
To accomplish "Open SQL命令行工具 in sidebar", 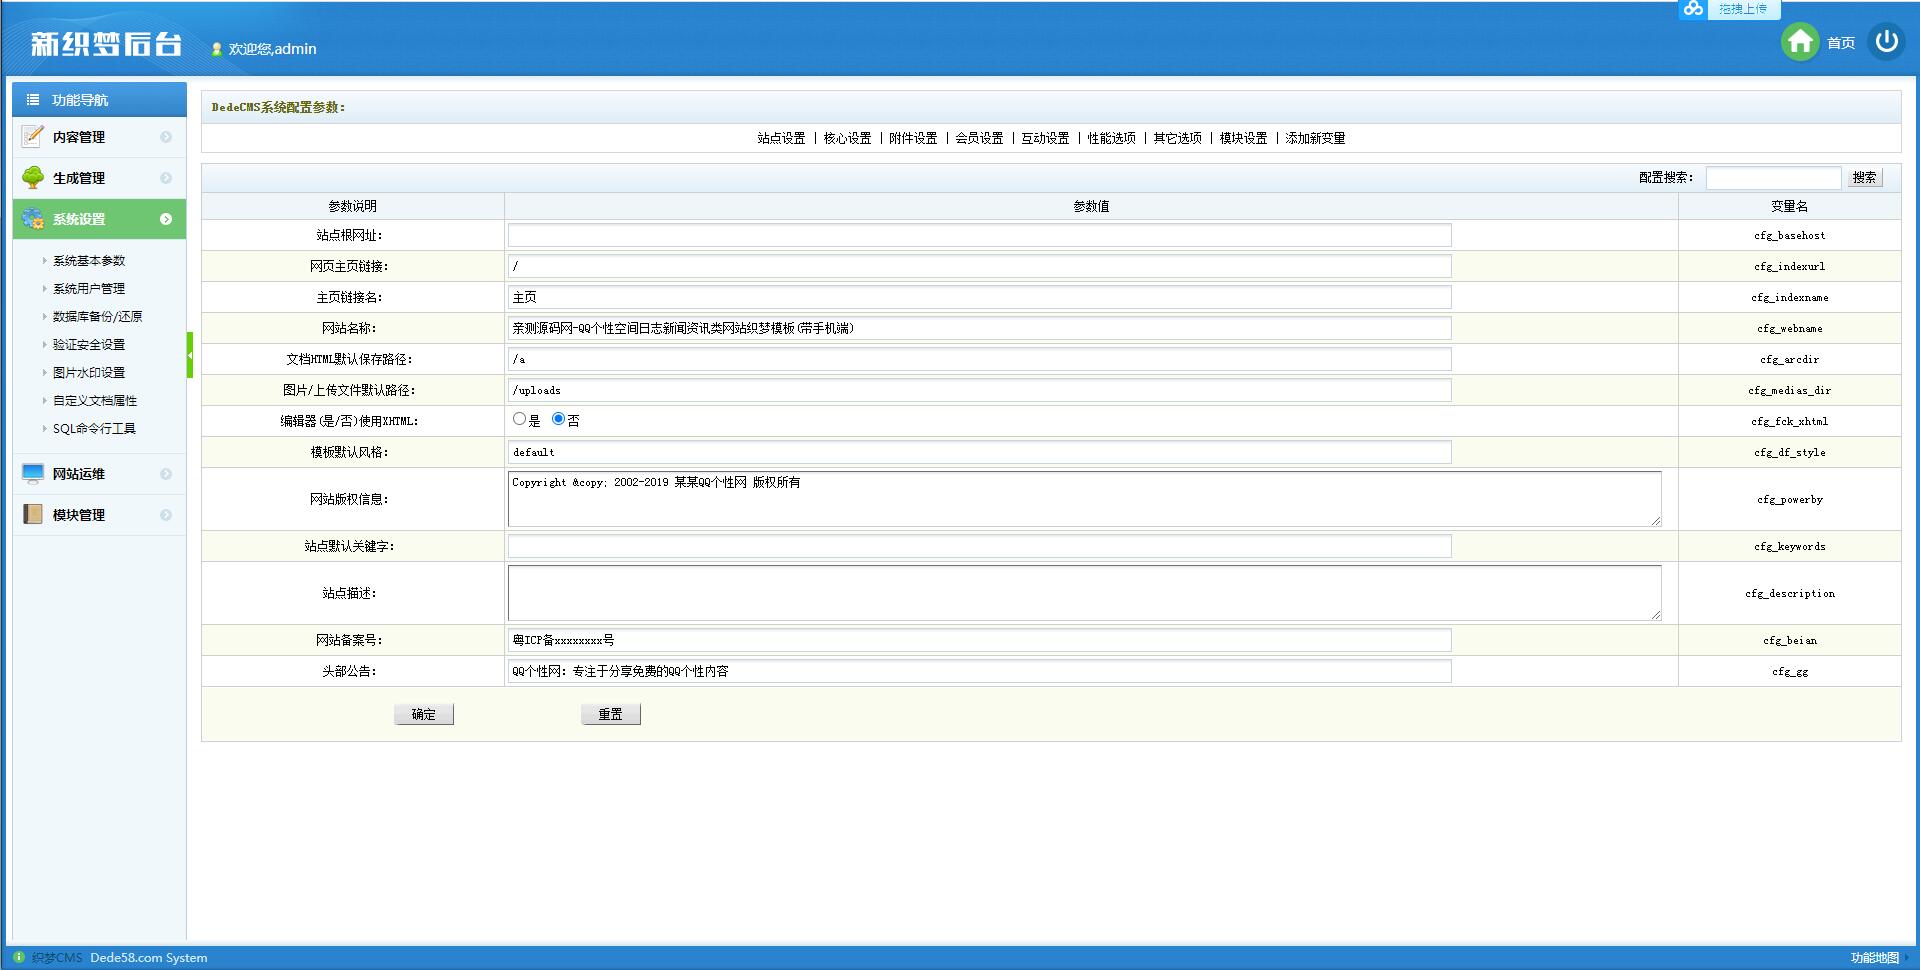I will click(x=94, y=428).
